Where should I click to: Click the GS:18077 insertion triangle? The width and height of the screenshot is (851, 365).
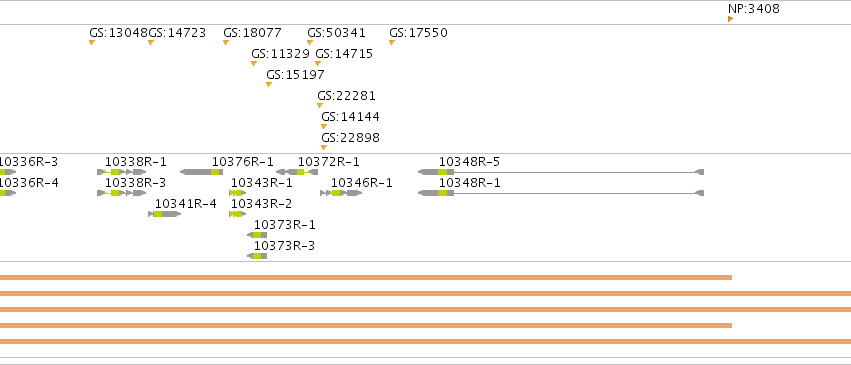pyautogui.click(x=226, y=42)
